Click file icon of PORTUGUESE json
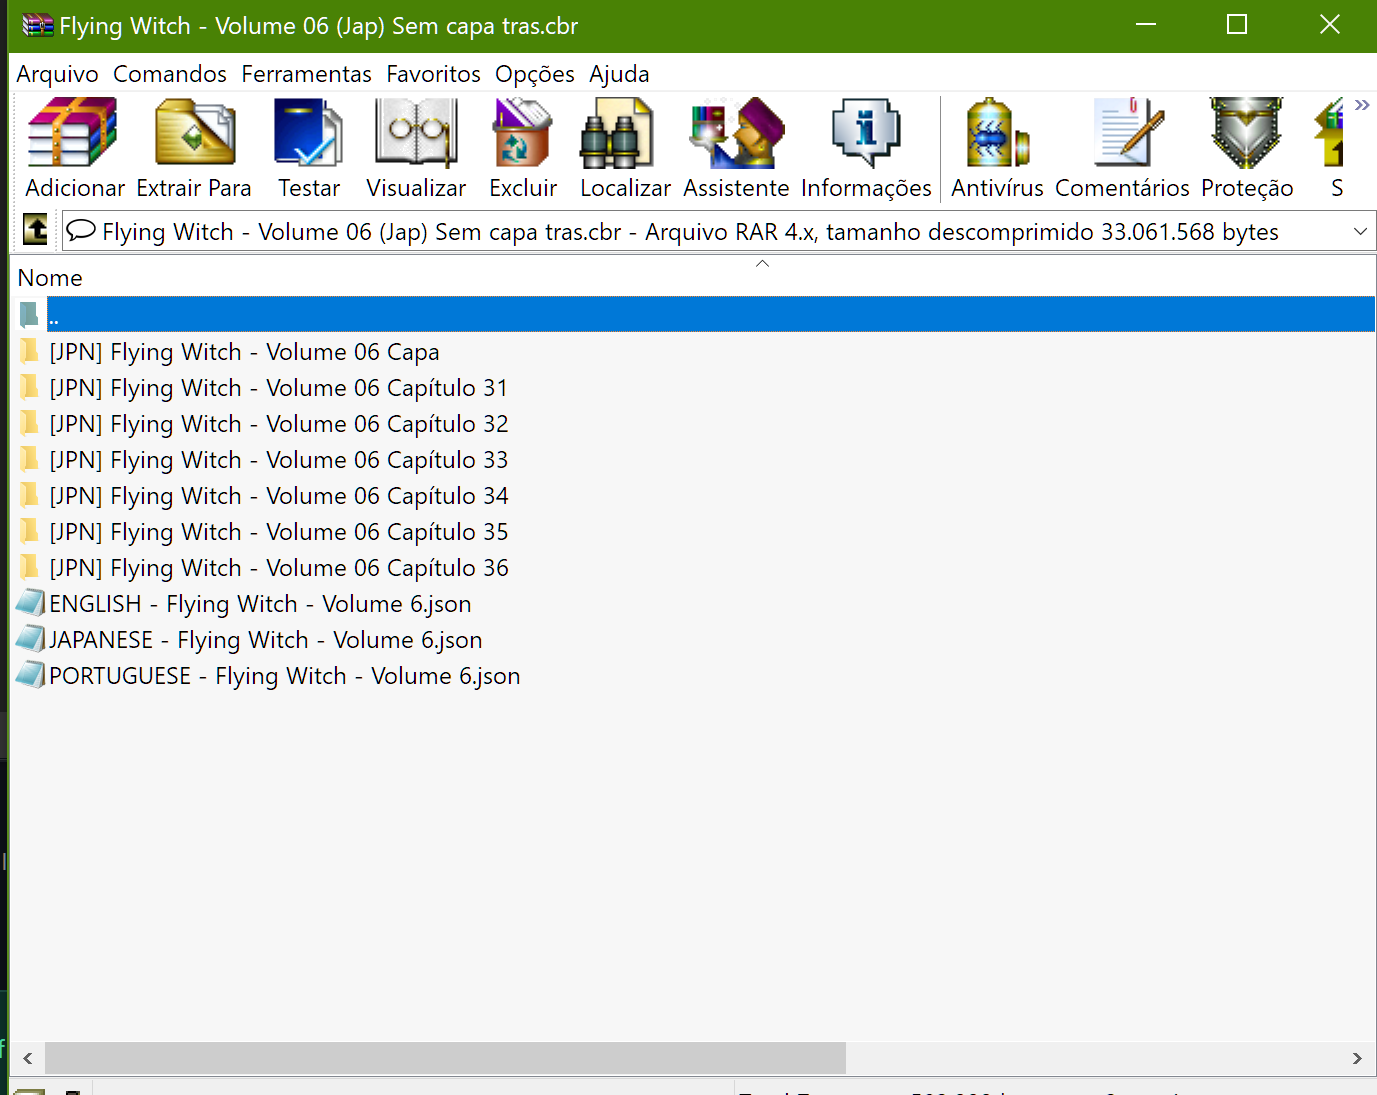The height and width of the screenshot is (1095, 1377). 31,674
